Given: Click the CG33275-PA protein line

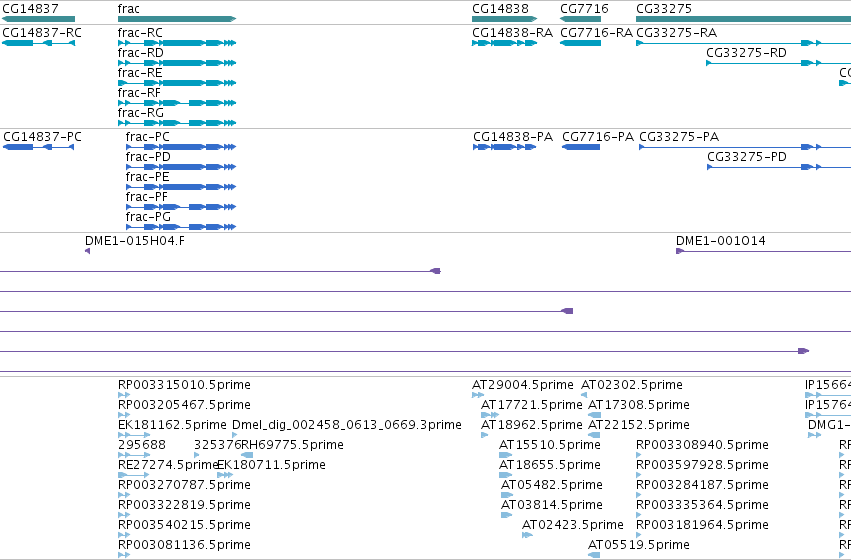Looking at the screenshot, I should click(745, 147).
